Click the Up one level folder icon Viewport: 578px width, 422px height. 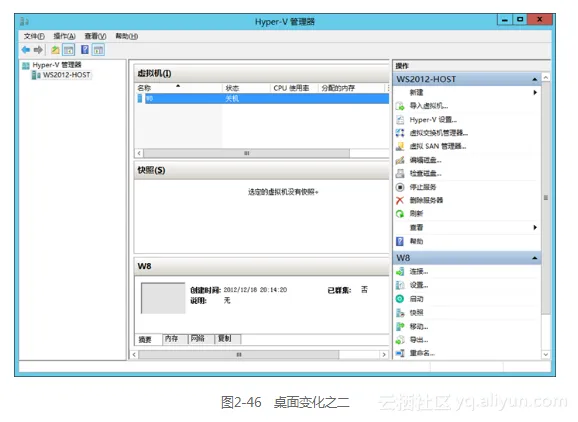55,49
